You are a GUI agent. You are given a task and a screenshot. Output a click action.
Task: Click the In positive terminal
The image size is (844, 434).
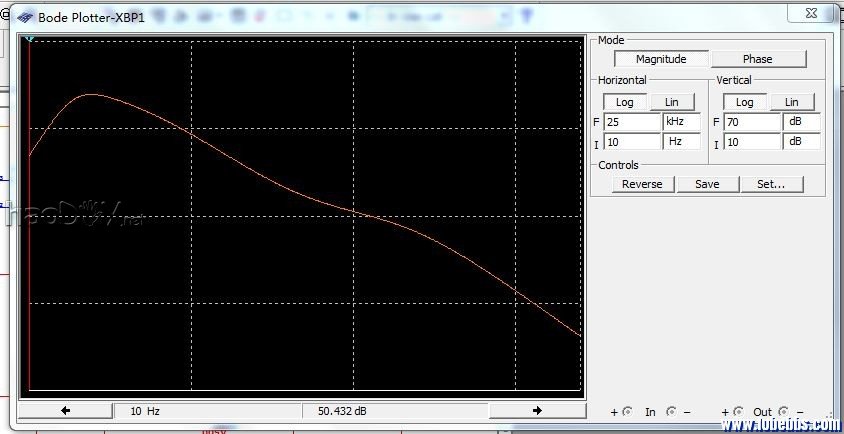(627, 411)
